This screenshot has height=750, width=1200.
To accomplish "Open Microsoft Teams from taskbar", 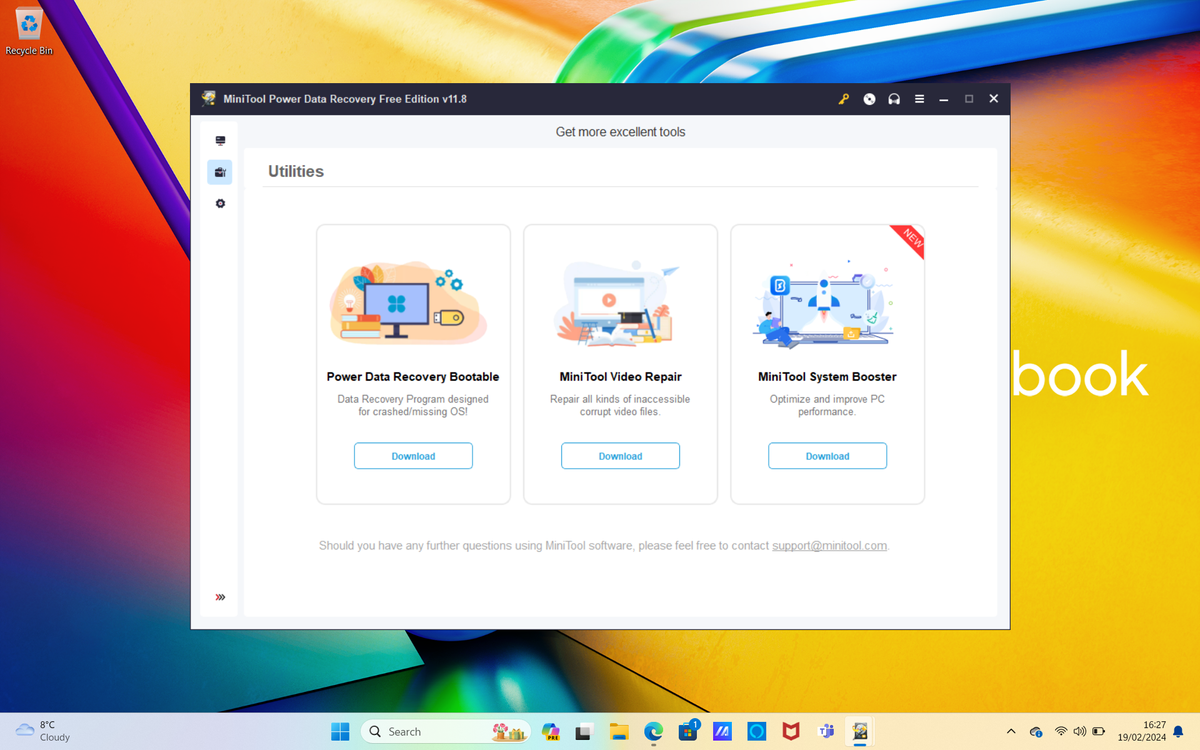I will [x=826, y=731].
